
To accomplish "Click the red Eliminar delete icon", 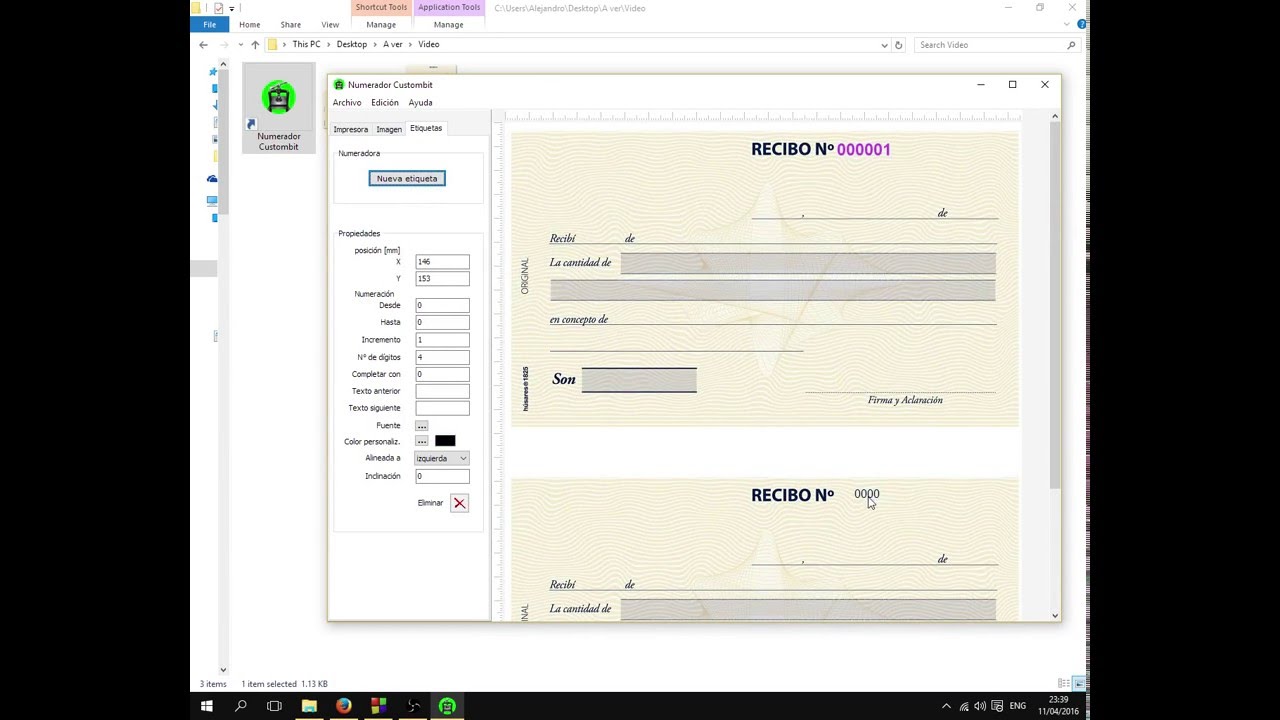I will click(459, 503).
